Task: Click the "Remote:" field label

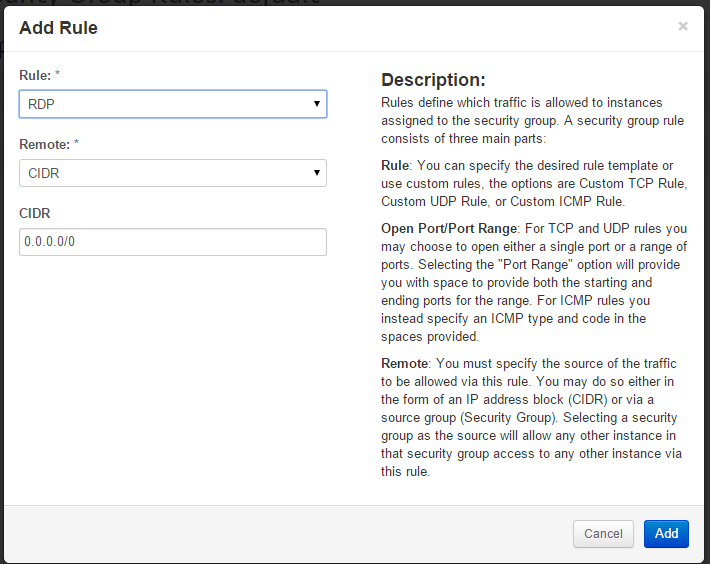Action: coord(43,145)
